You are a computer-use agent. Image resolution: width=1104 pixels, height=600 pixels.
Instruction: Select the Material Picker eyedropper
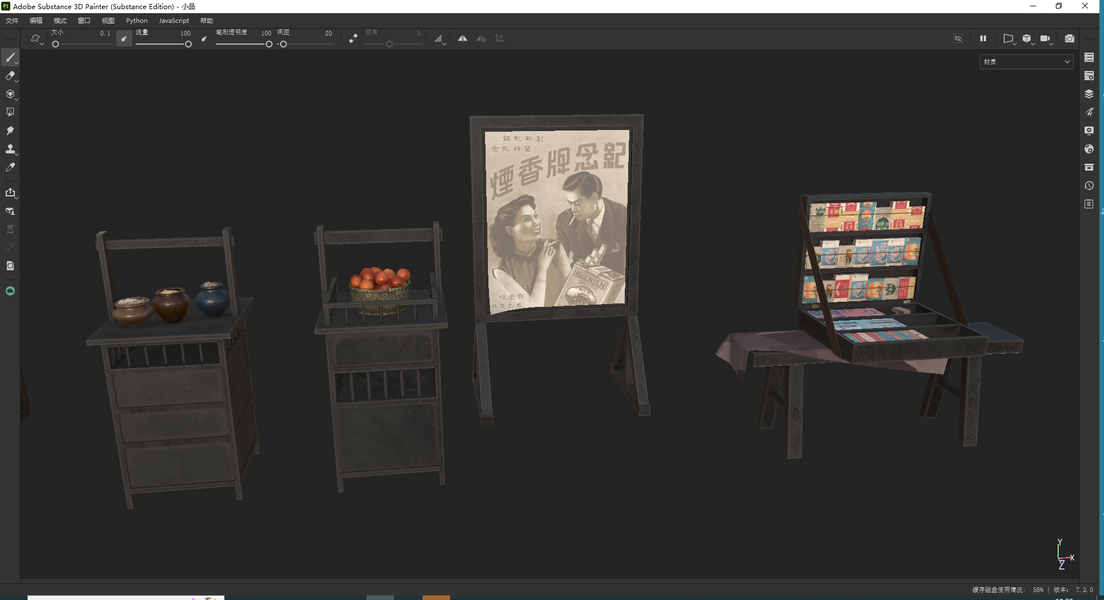coord(11,168)
